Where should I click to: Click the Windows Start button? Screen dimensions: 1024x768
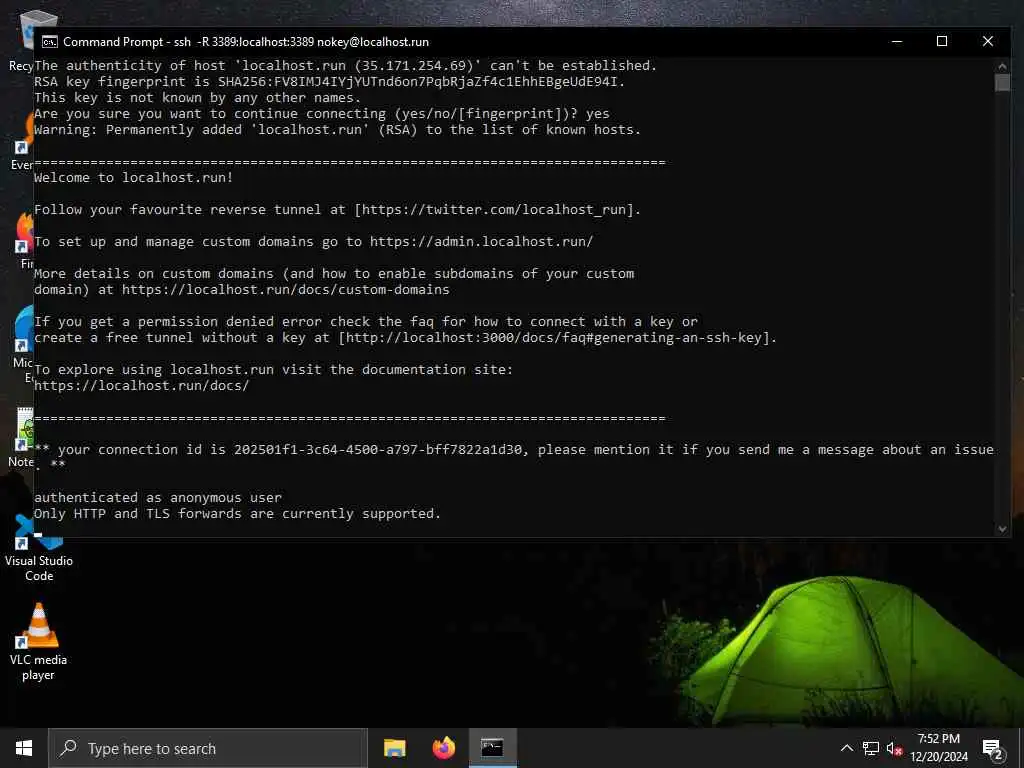click(x=24, y=748)
